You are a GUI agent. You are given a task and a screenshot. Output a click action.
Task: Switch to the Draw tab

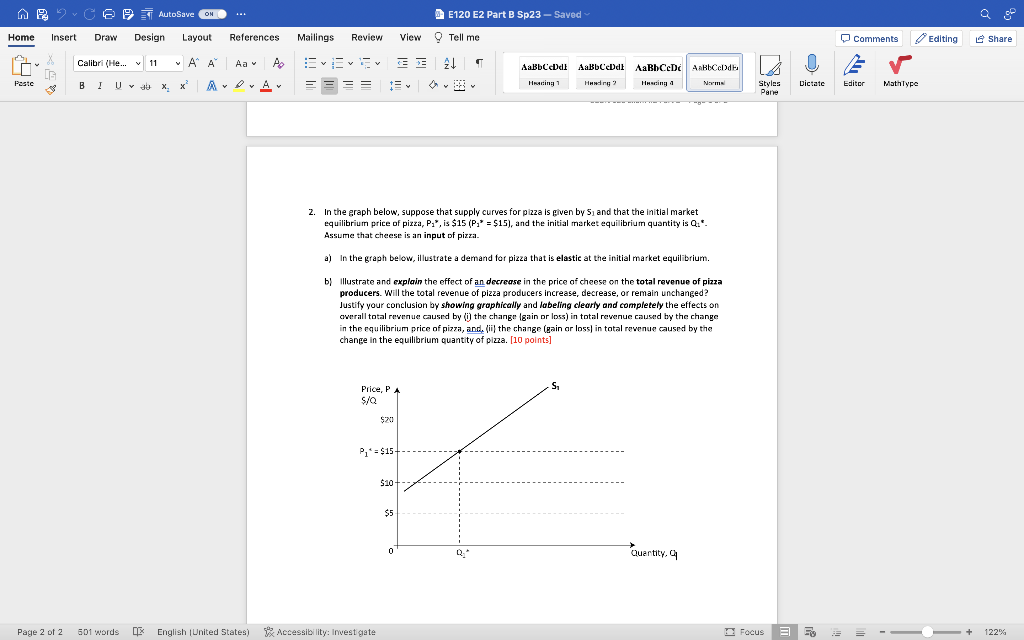coord(105,37)
